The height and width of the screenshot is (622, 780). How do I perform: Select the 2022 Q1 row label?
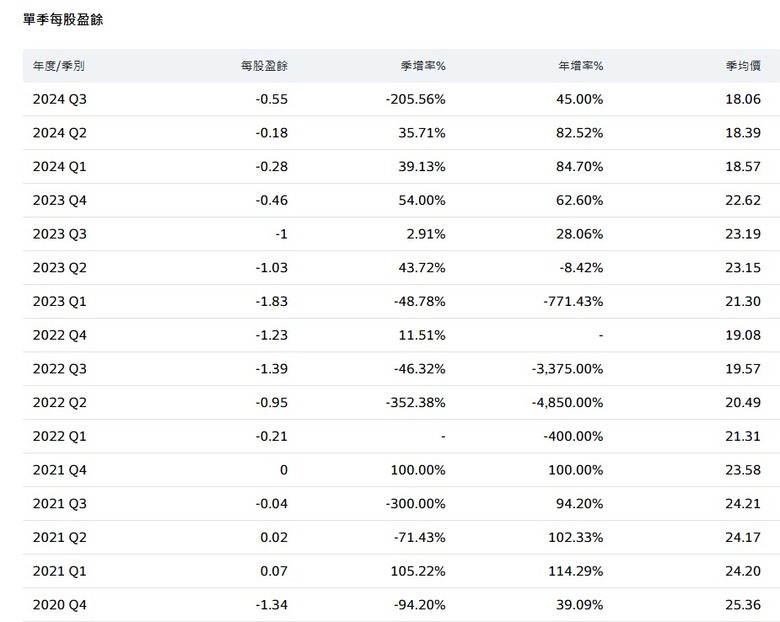(x=60, y=436)
